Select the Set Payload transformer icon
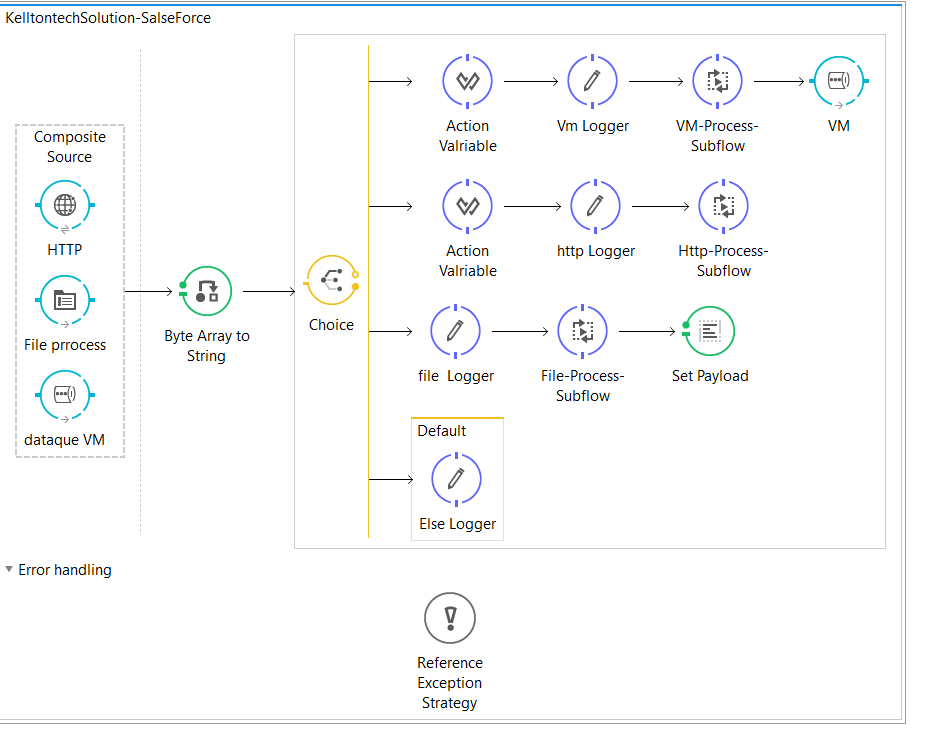This screenshot has width=938, height=733. pos(710,331)
